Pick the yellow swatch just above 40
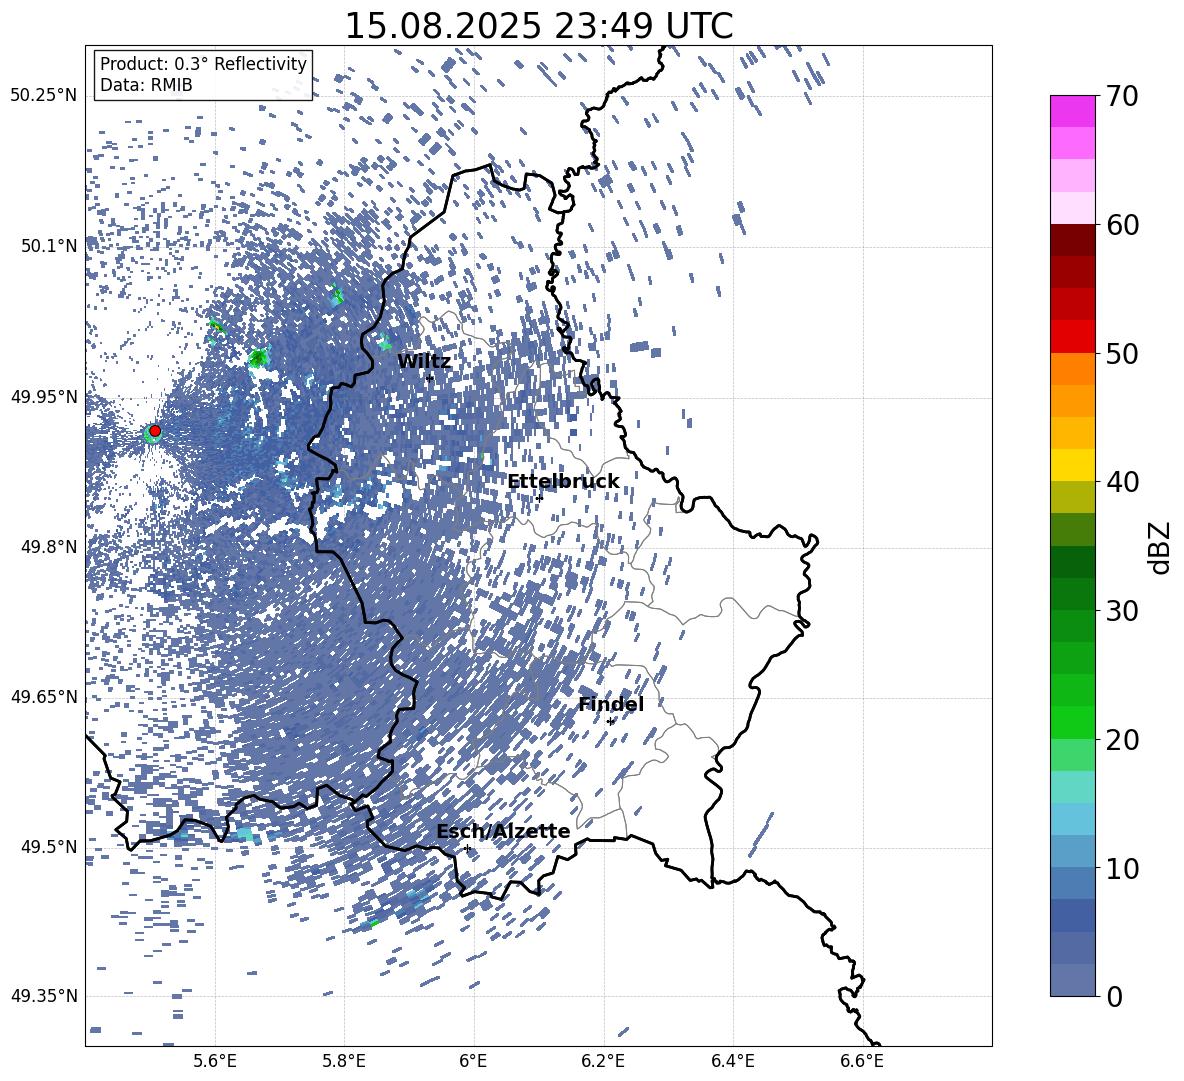 click(1072, 465)
